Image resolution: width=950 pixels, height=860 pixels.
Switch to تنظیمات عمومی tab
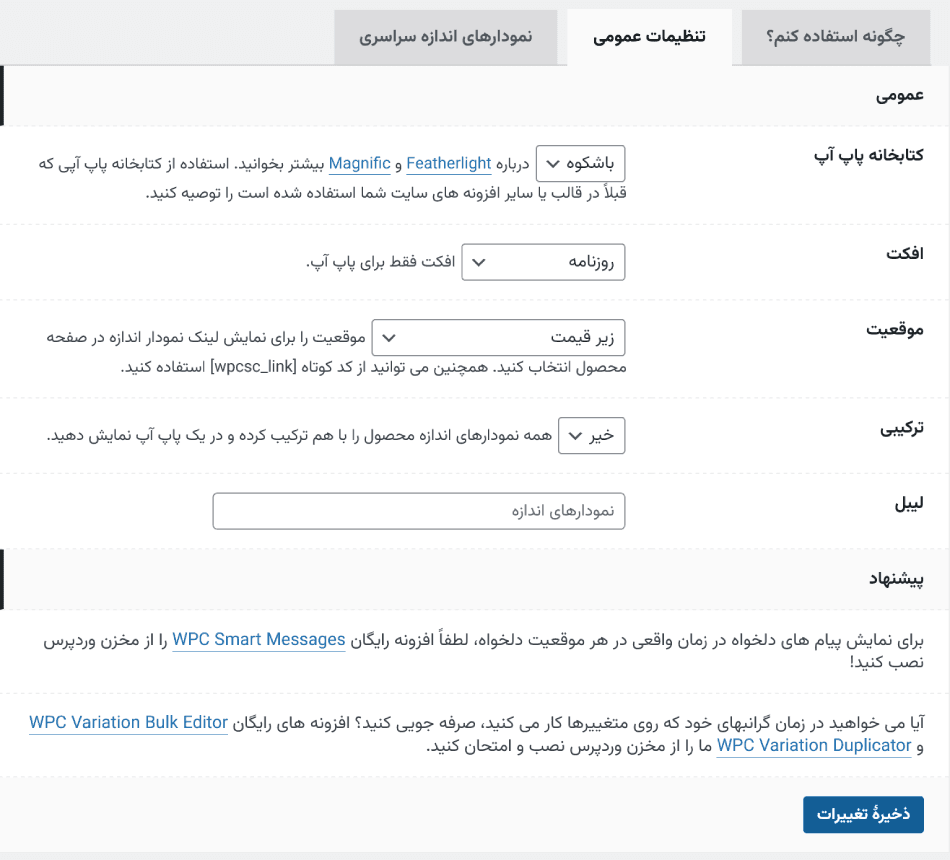[649, 37]
